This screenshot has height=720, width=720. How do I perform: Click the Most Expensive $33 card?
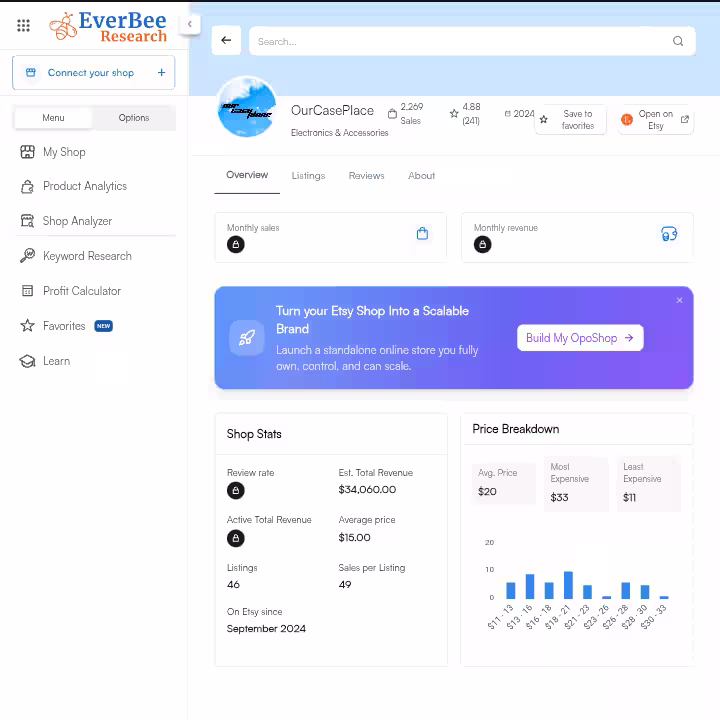pos(576,484)
